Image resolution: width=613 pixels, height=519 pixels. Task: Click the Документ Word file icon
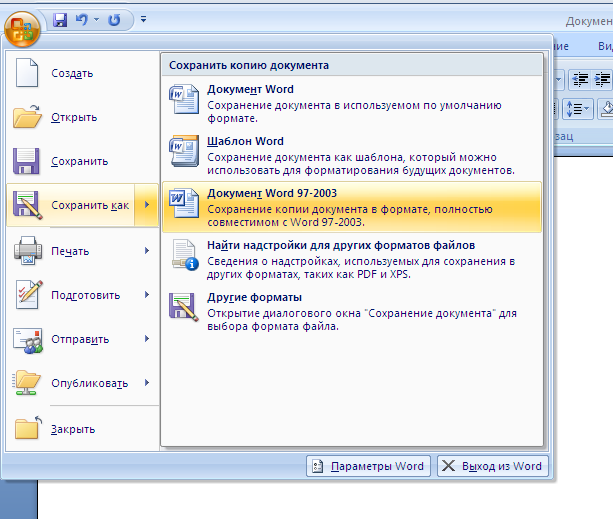tap(184, 99)
